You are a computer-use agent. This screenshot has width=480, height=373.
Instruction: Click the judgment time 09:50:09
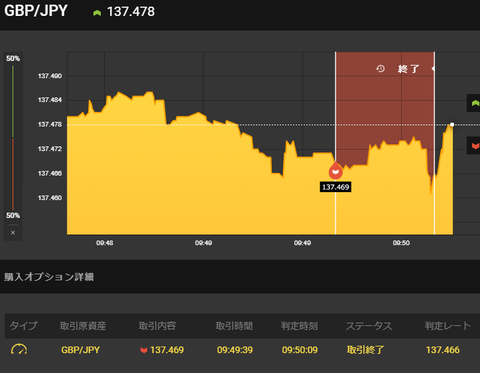300,350
